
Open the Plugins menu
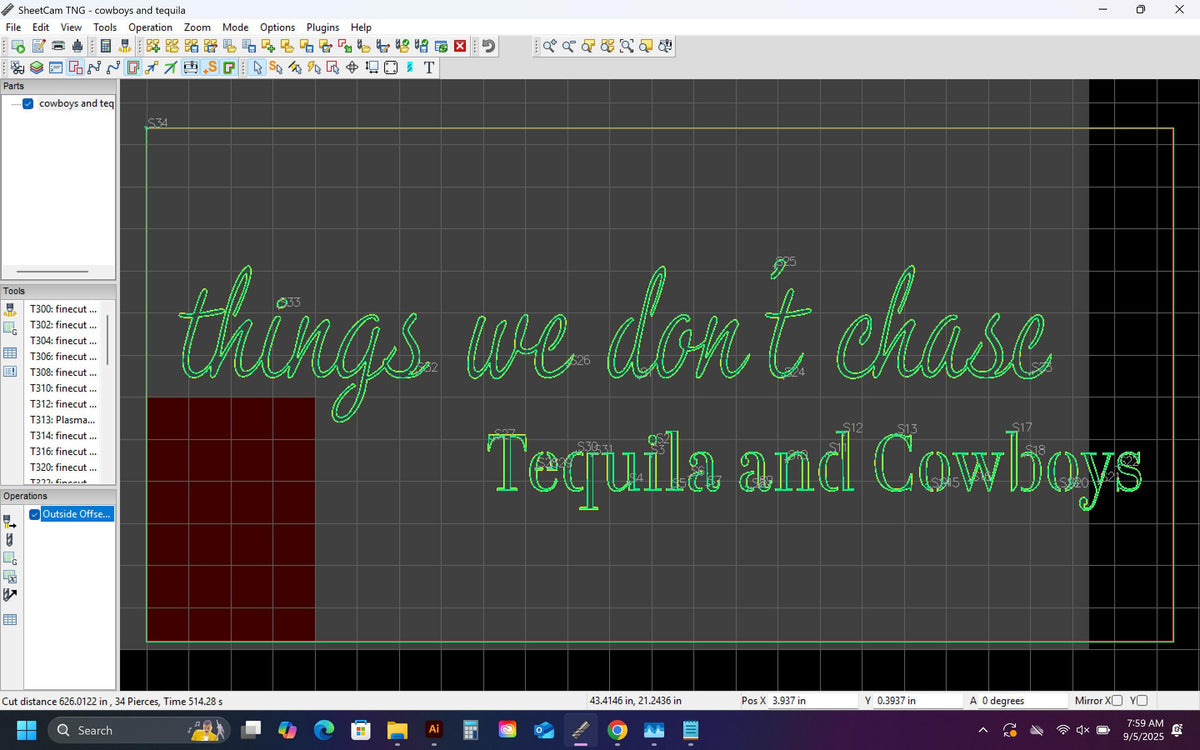(322, 27)
